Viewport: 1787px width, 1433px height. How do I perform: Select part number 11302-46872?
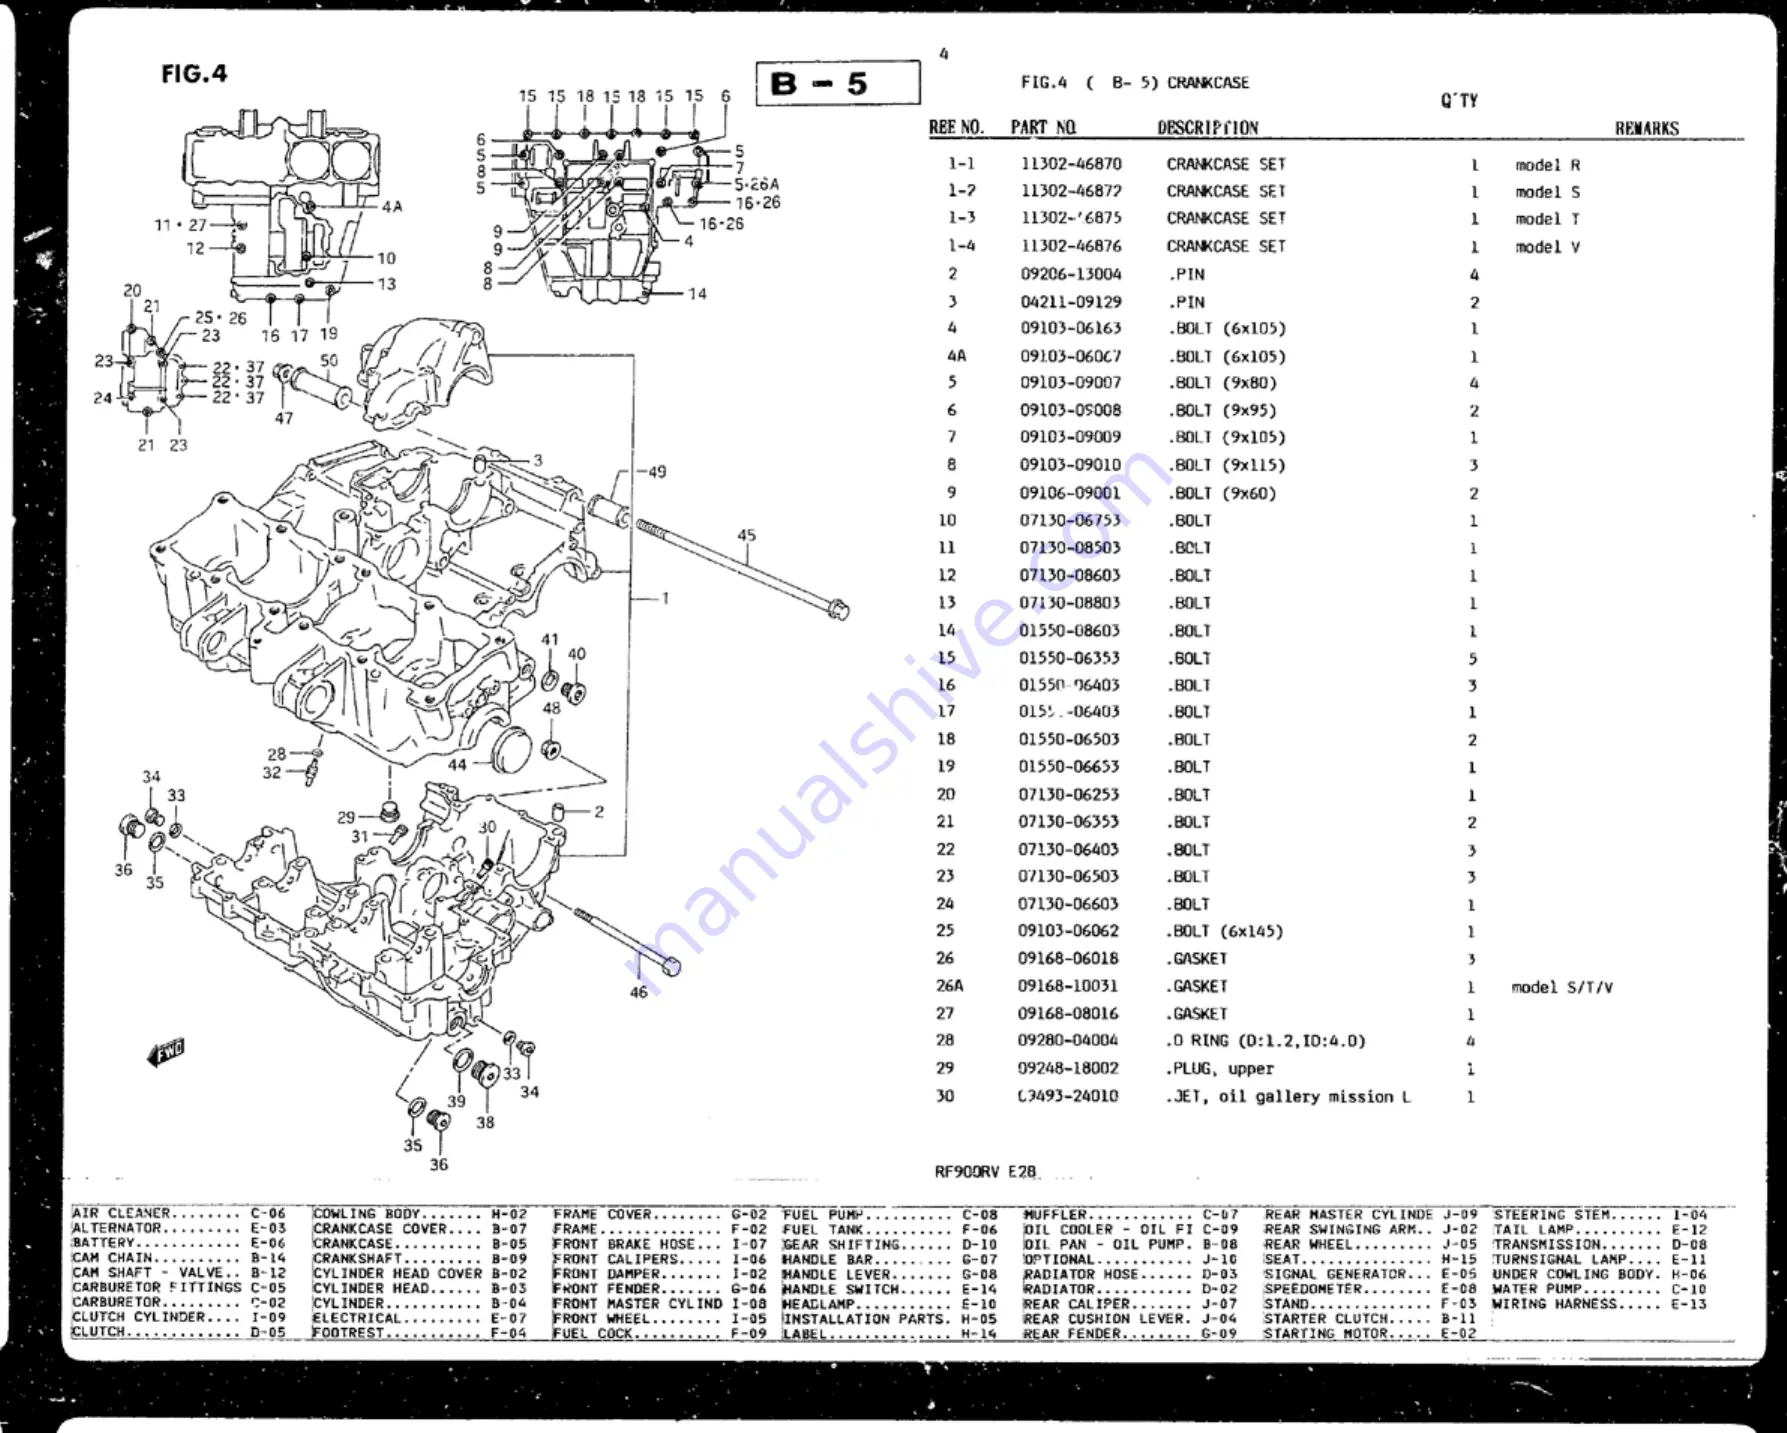(1071, 190)
